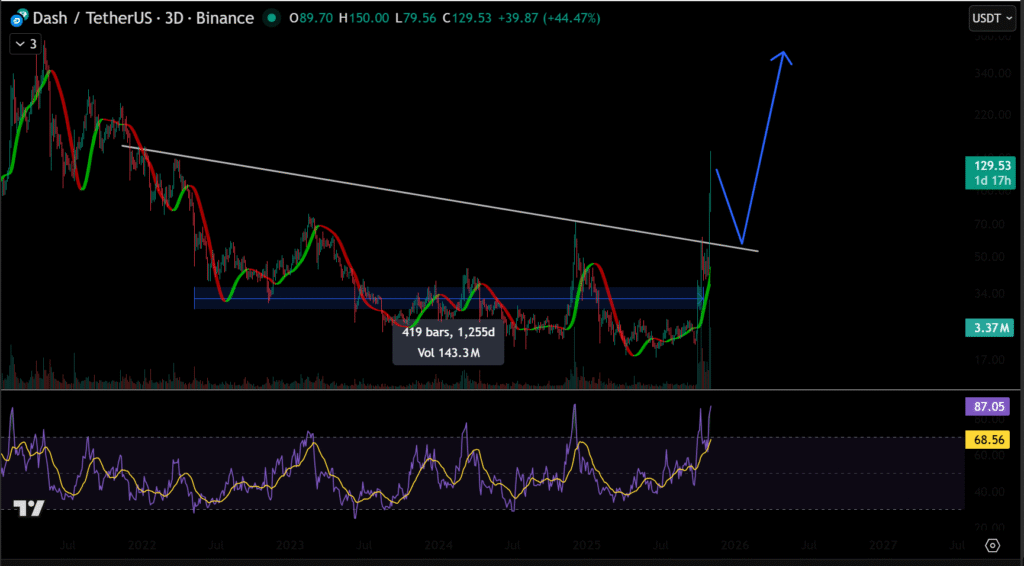This screenshot has height=566, width=1024.
Task: Click the 2026 label on time axis
Action: [734, 546]
